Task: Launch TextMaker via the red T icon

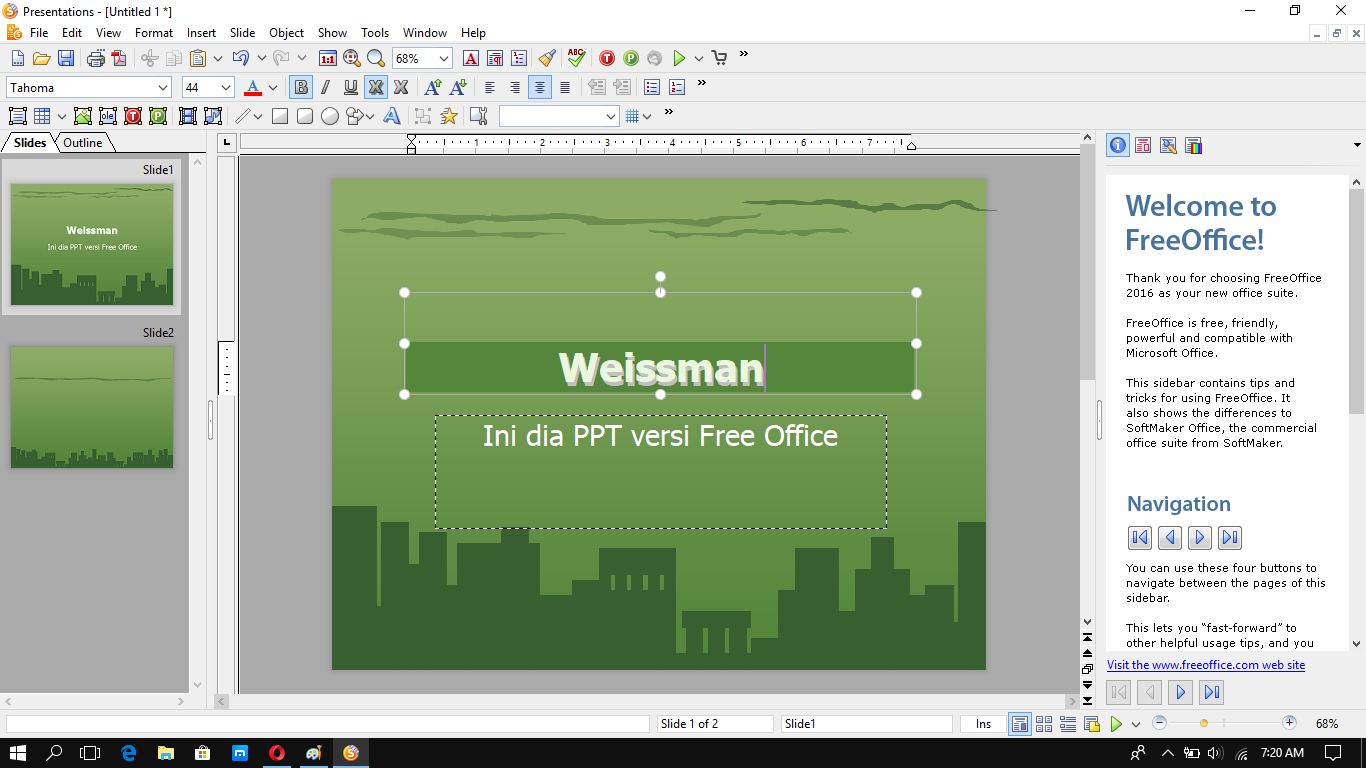Action: (607, 58)
